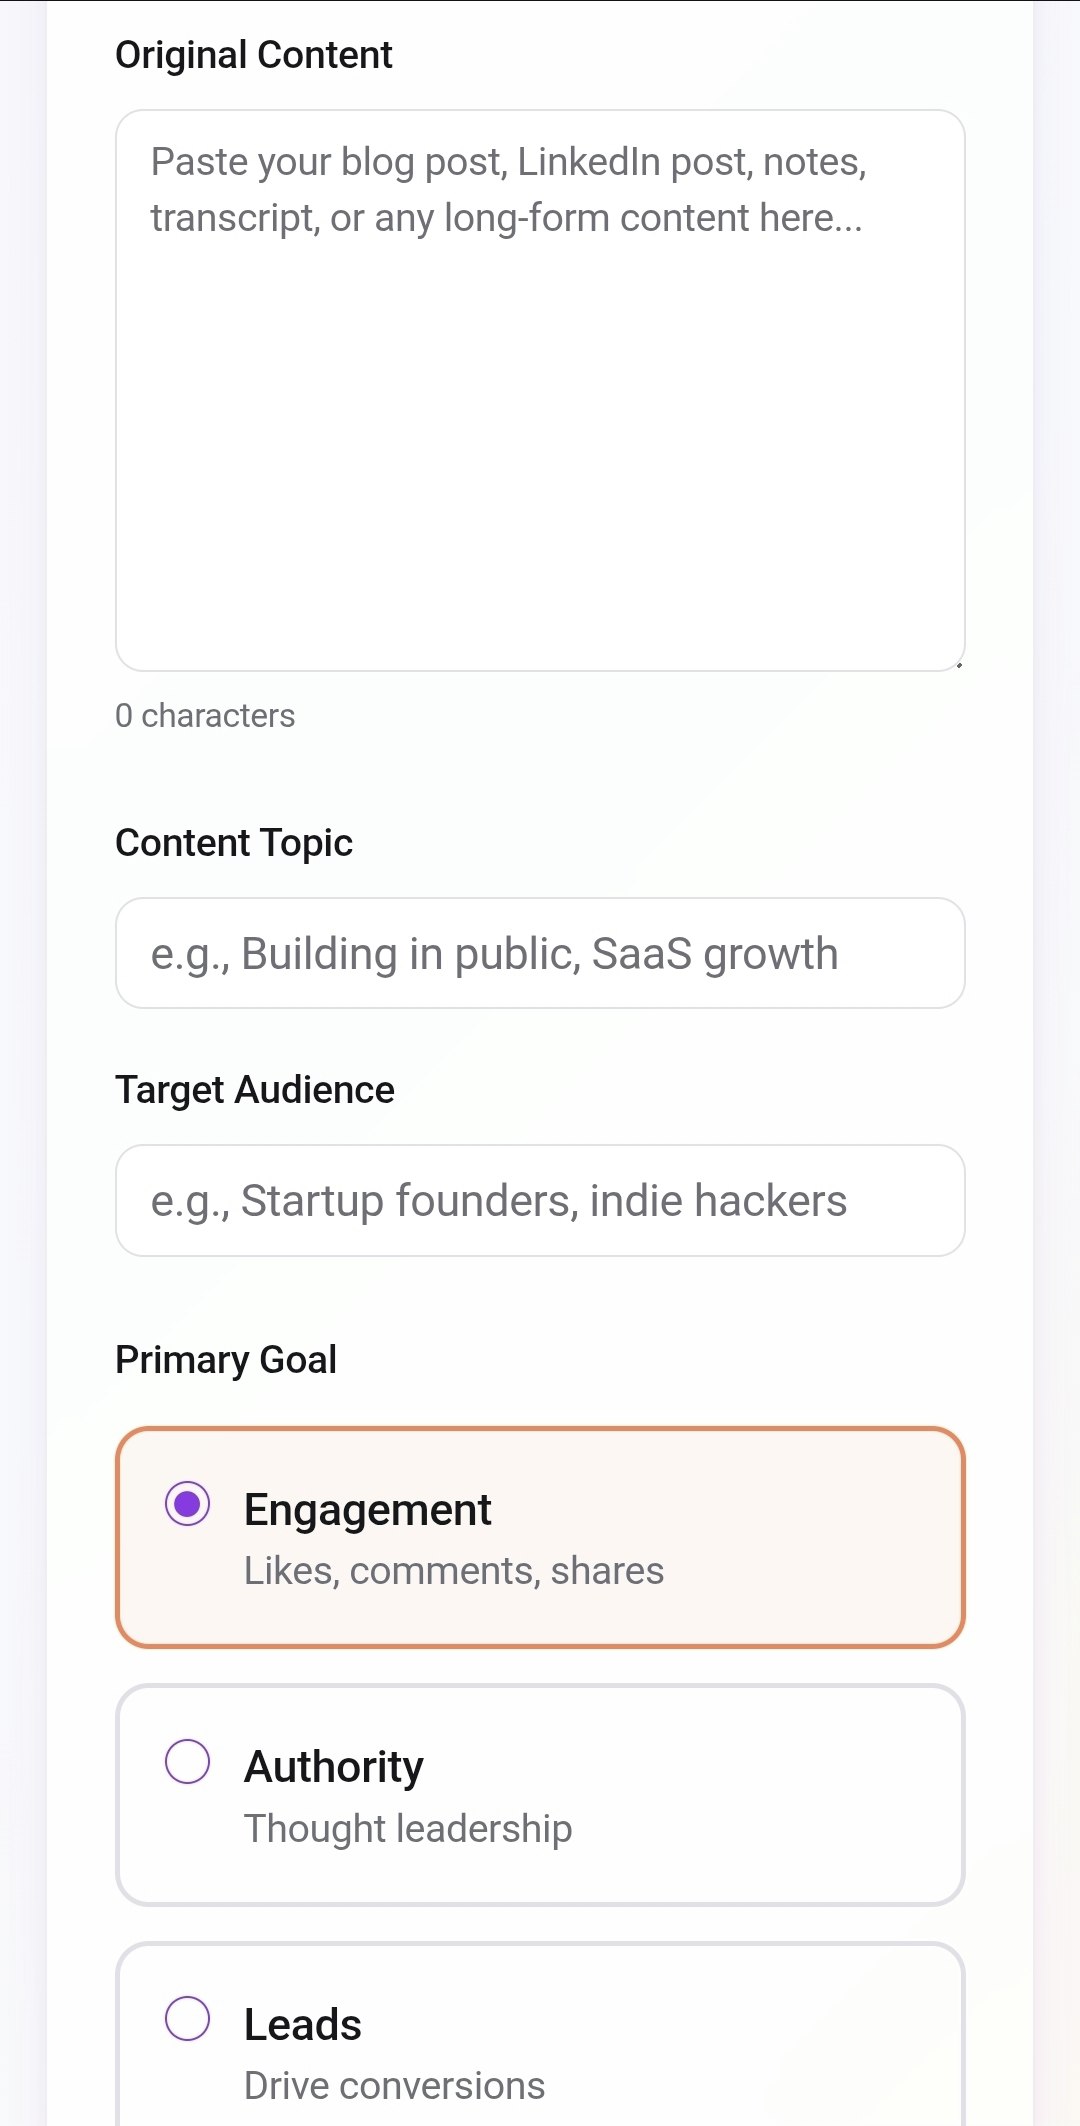
Task: Click the Primary Goal section heading
Action: [225, 1358]
